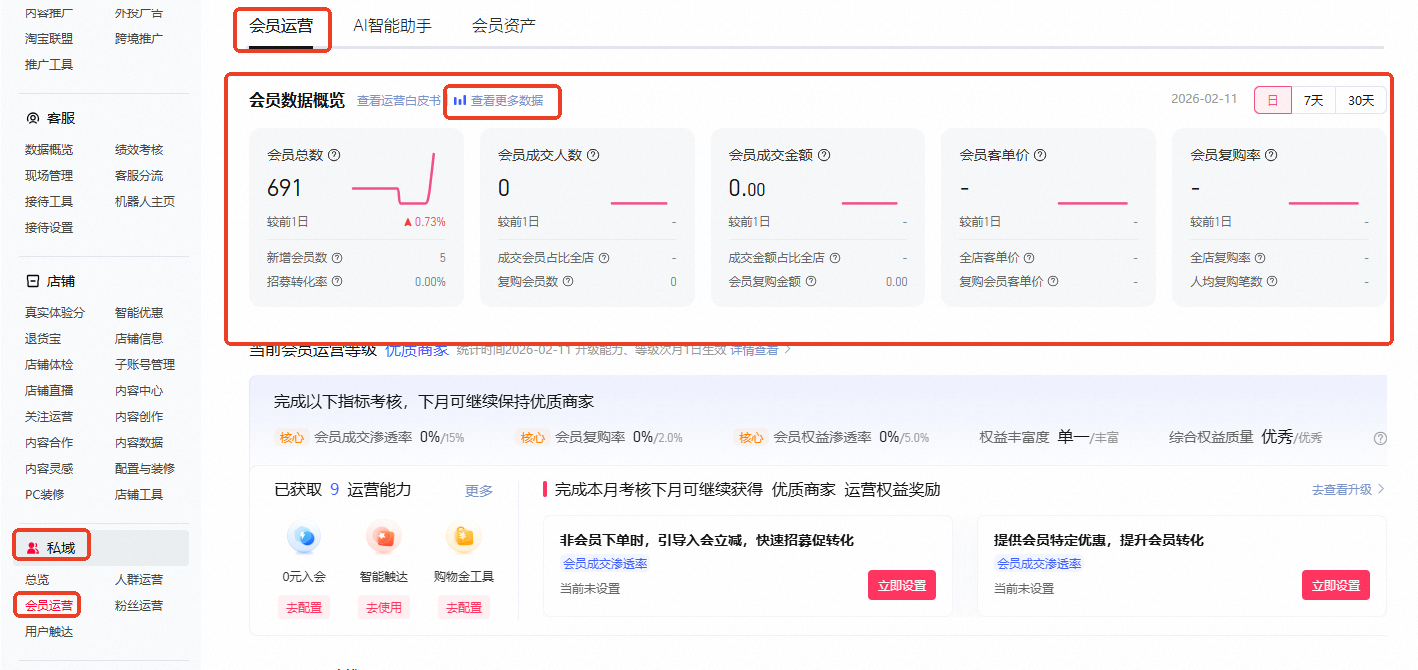Viewport: 1418px width, 670px height.
Task: Click the help icon beside 复购会员客单价
Action: point(1053,282)
